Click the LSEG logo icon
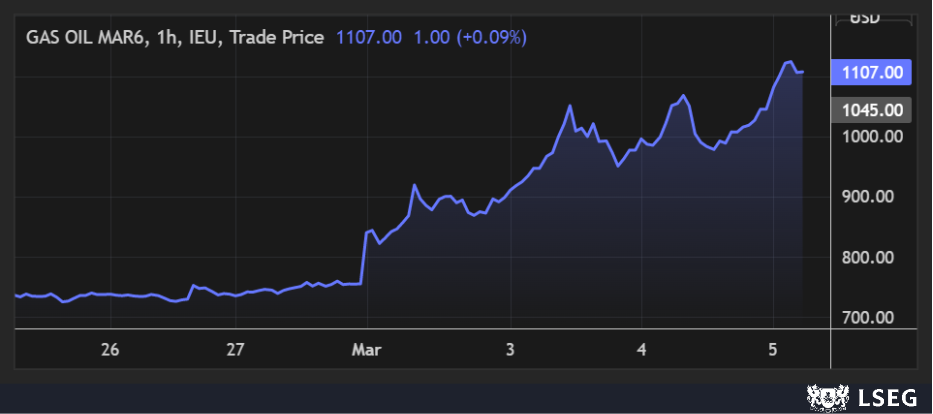The height and width of the screenshot is (414, 933). click(x=825, y=397)
